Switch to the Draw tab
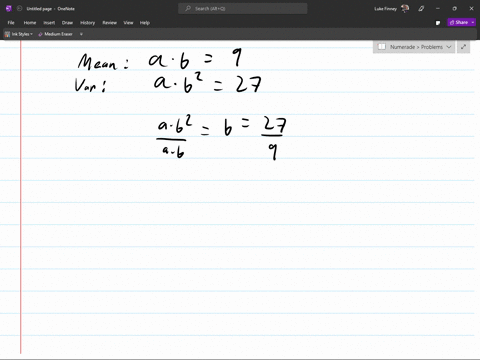The height and width of the screenshot is (360, 480). pyautogui.click(x=67, y=23)
